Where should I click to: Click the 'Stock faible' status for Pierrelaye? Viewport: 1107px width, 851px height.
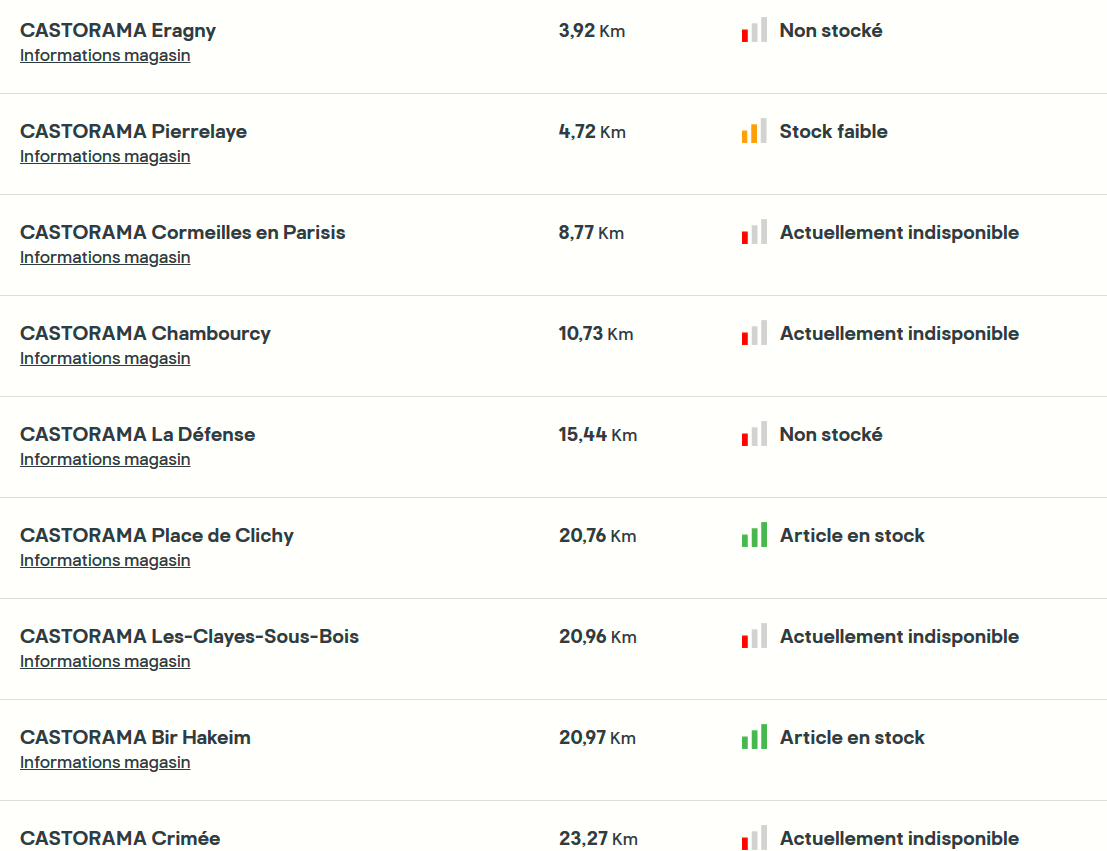point(833,132)
